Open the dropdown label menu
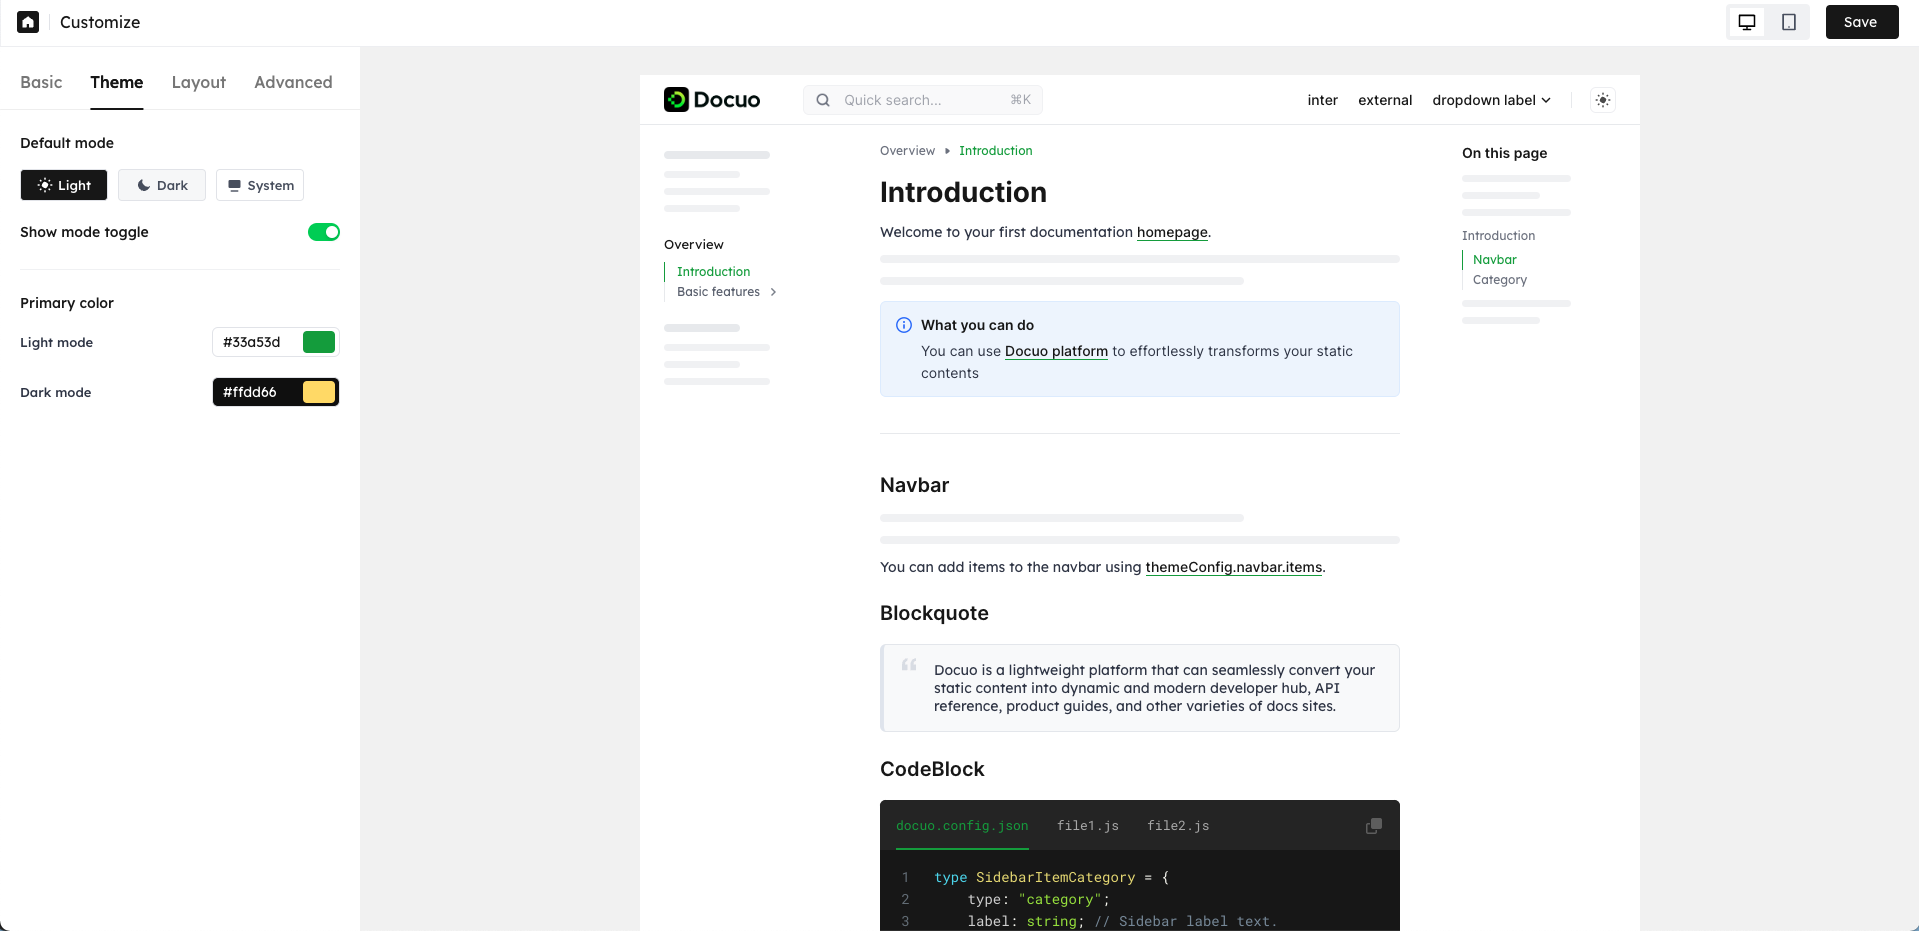The width and height of the screenshot is (1919, 931). [x=1491, y=100]
